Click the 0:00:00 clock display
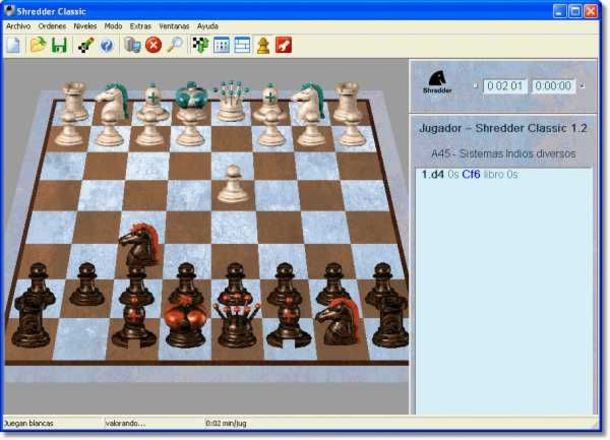Viewport: 610px width, 440px height. 553,86
